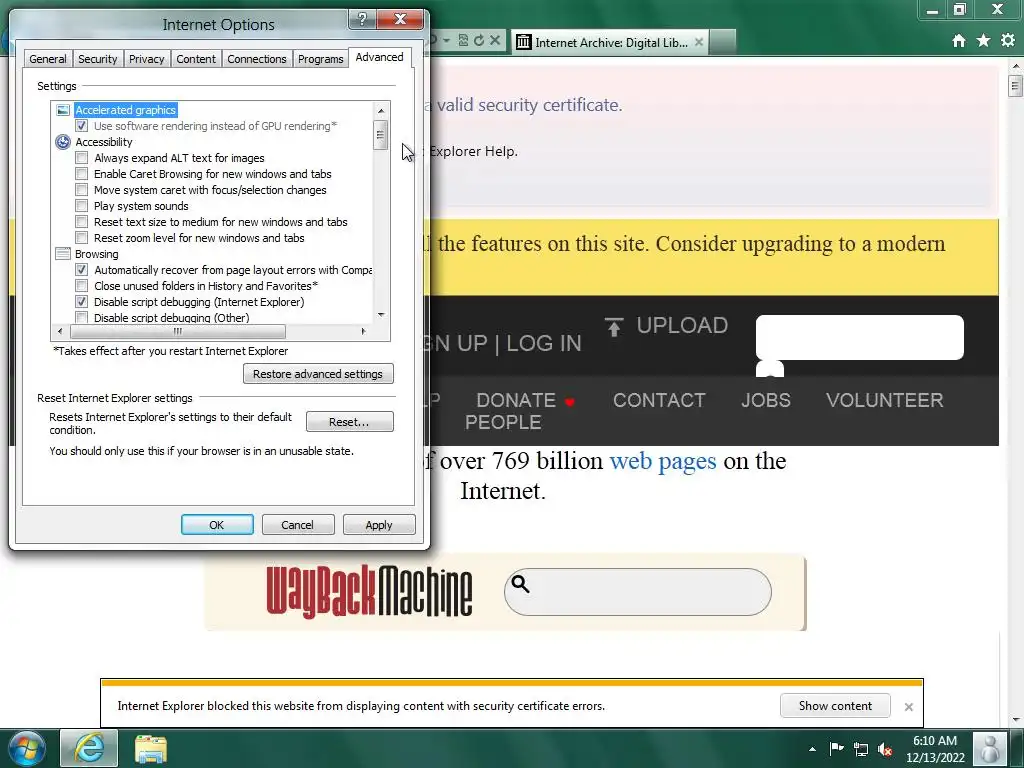
Task: Show hidden tray icons arrow
Action: click(x=812, y=749)
